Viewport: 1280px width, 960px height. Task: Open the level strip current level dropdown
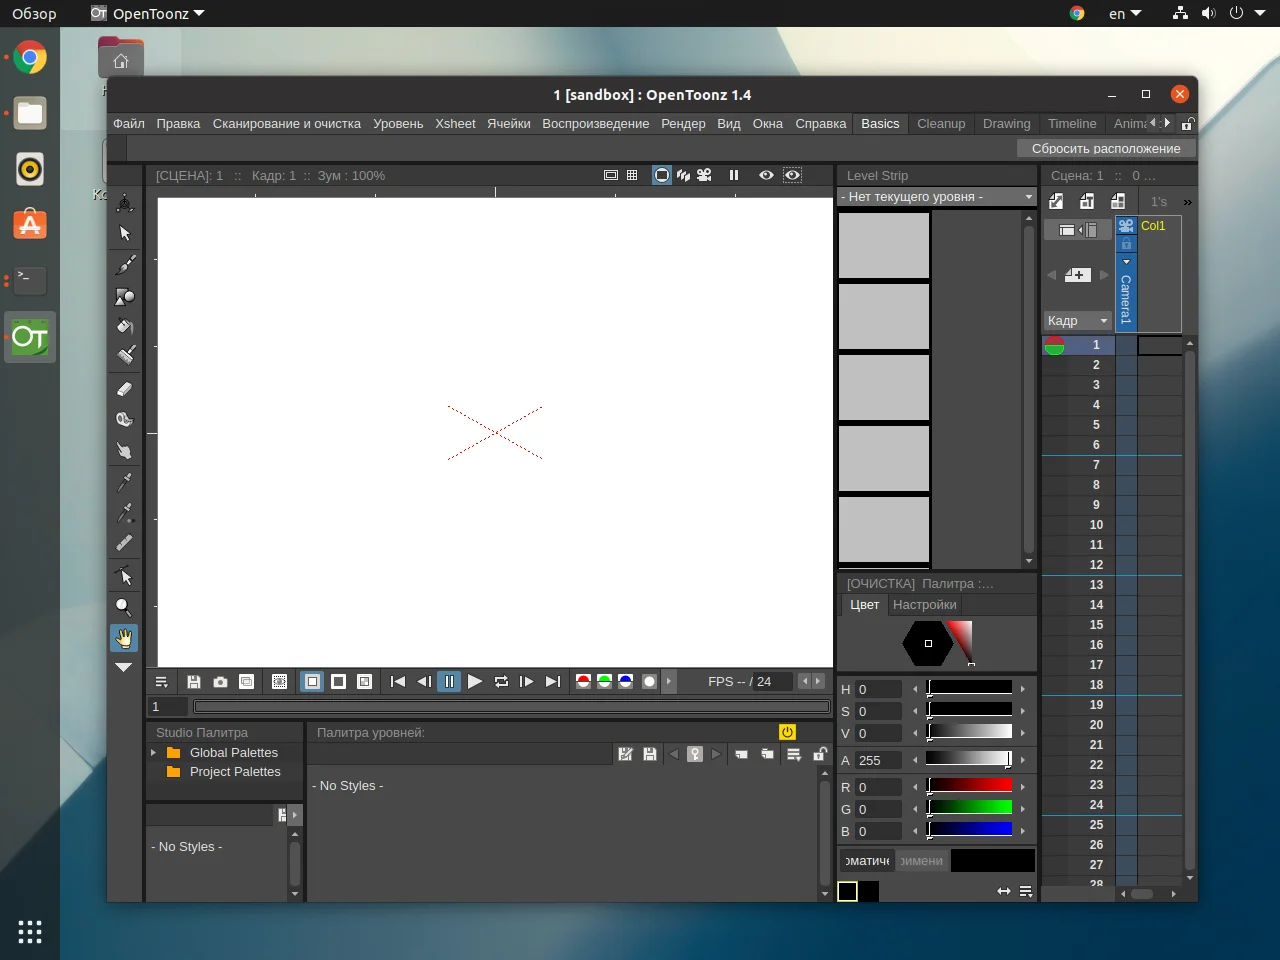[x=936, y=197]
